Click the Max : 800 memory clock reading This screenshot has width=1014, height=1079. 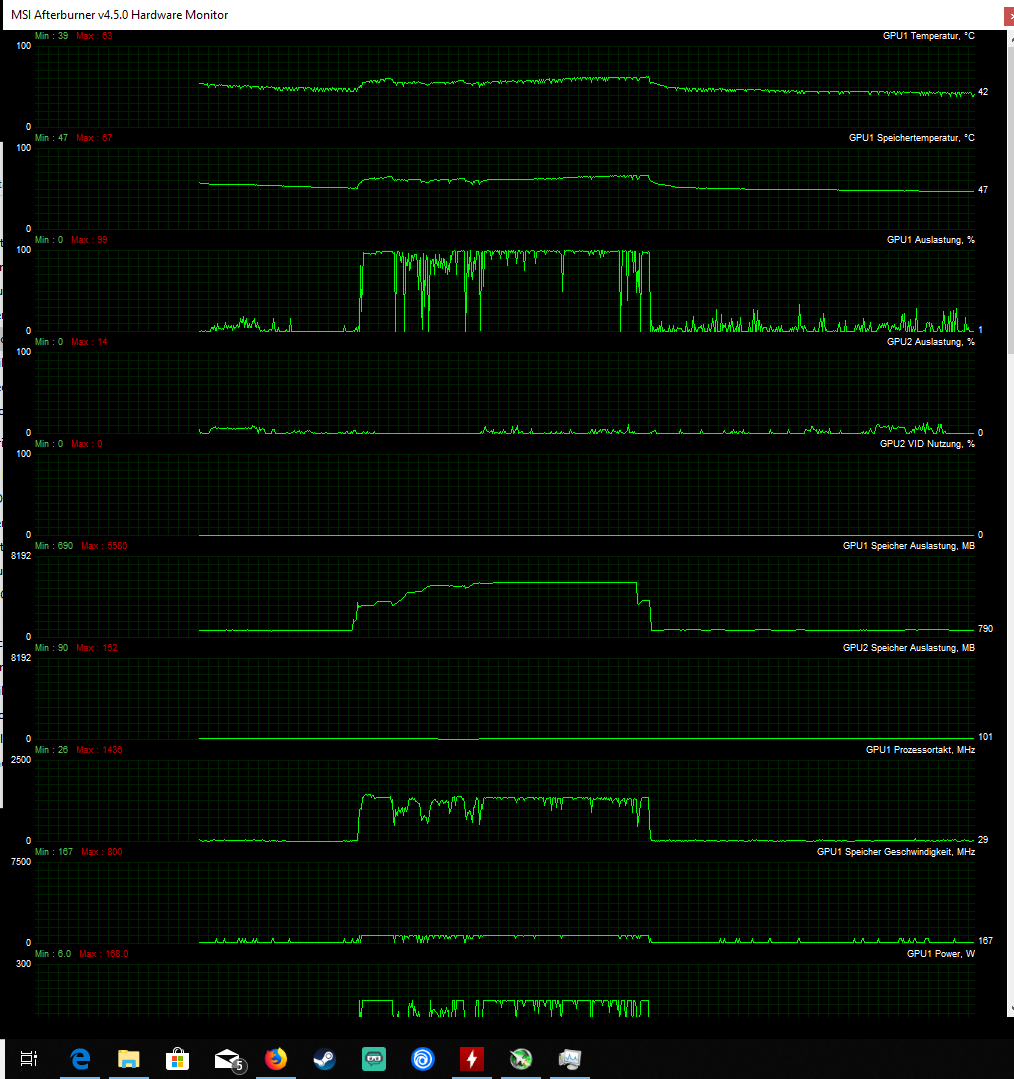tap(102, 851)
